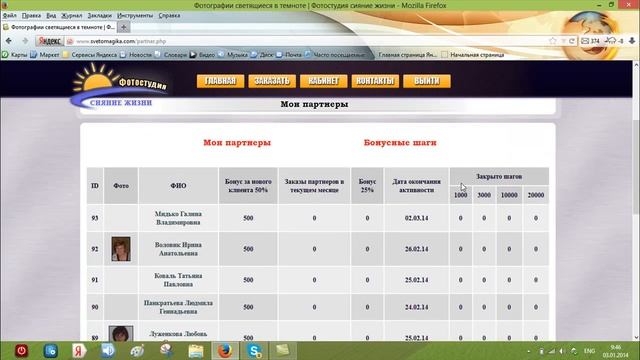Reload the page with the refresh icon
640x360 pixels.
(572, 41)
